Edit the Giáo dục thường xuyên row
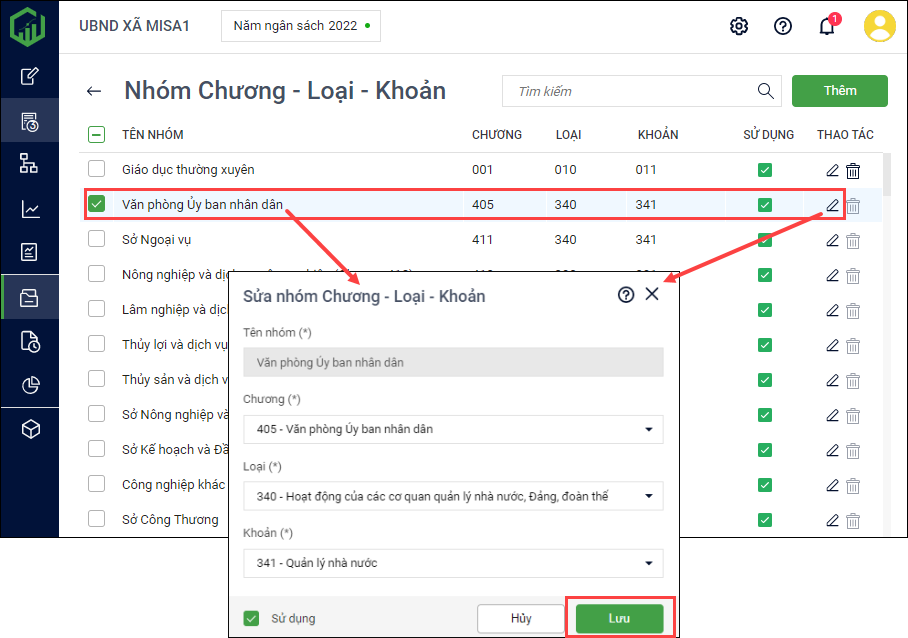 832,170
